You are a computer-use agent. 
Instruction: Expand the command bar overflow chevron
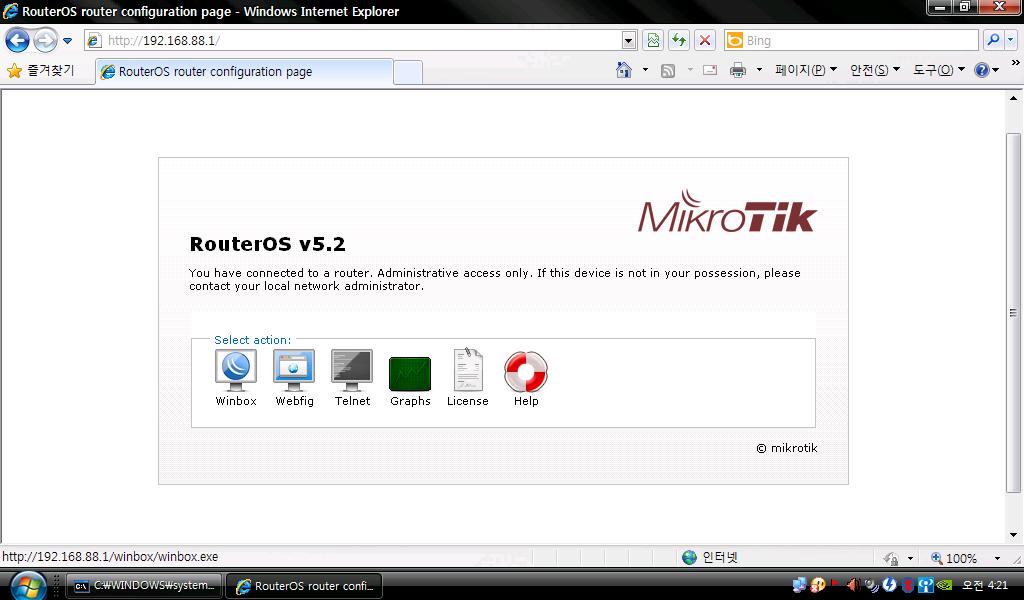pos(1016,63)
